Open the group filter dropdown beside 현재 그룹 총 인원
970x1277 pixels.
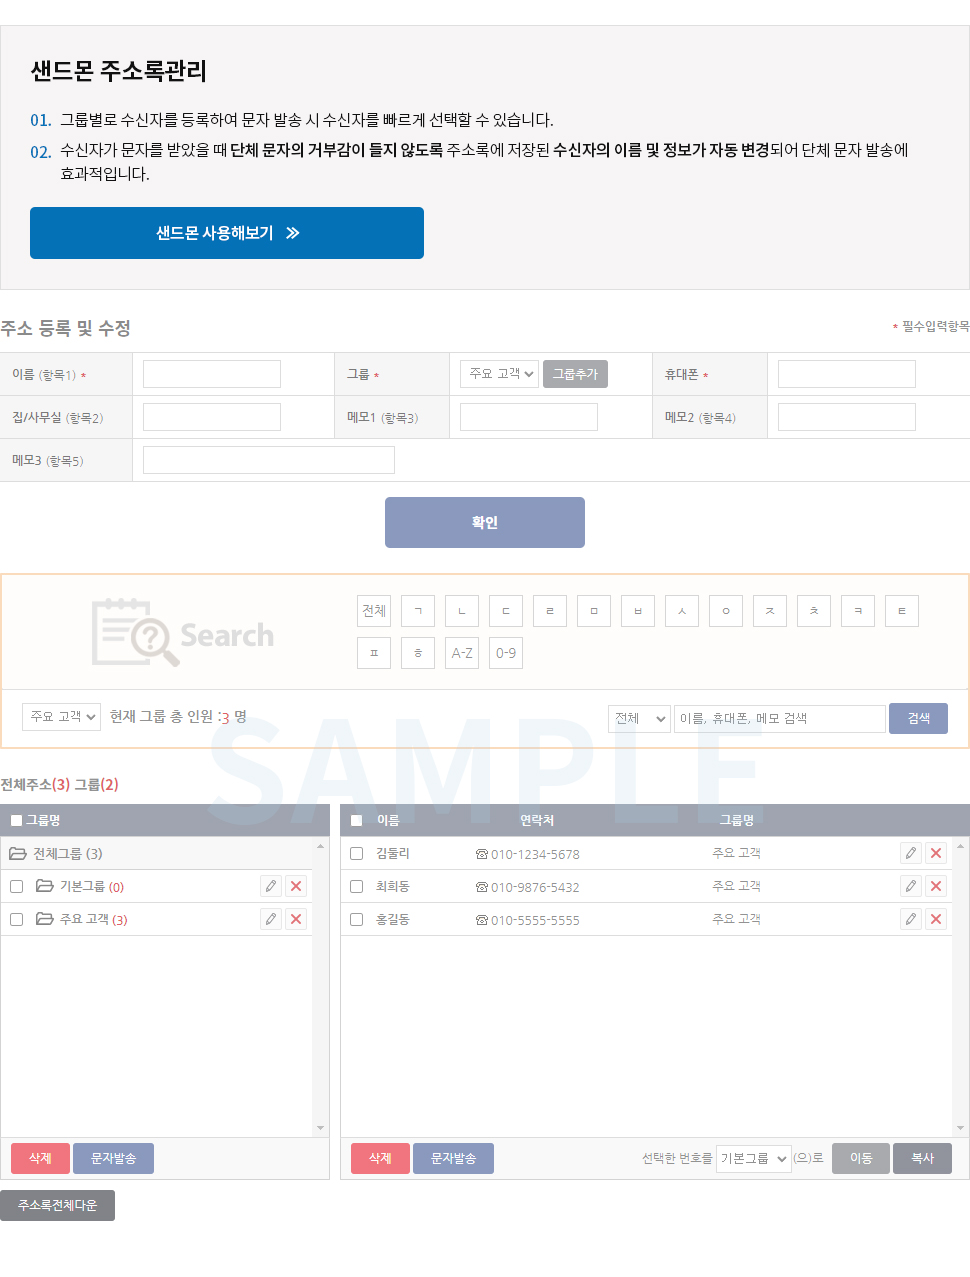point(61,717)
